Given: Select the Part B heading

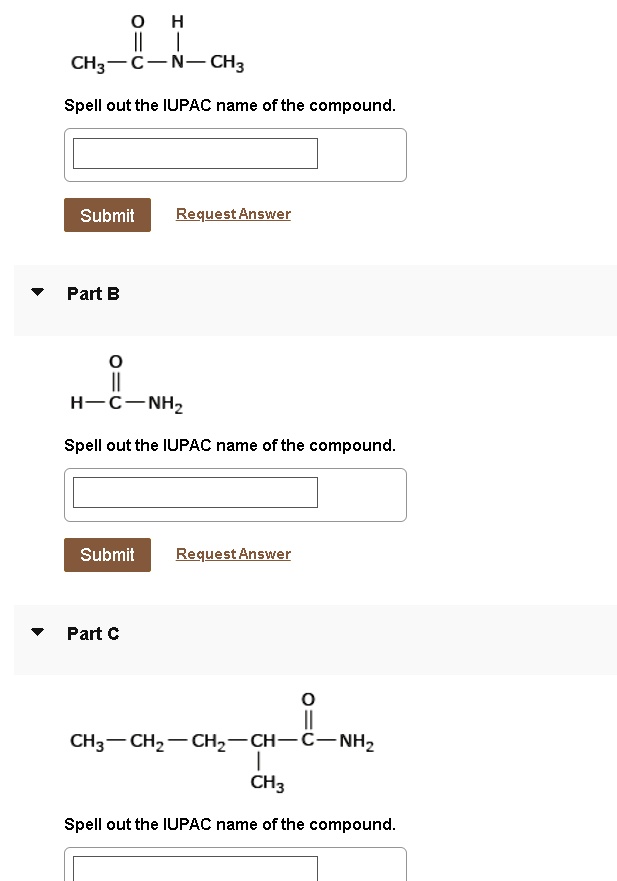Looking at the screenshot, I should [93, 293].
